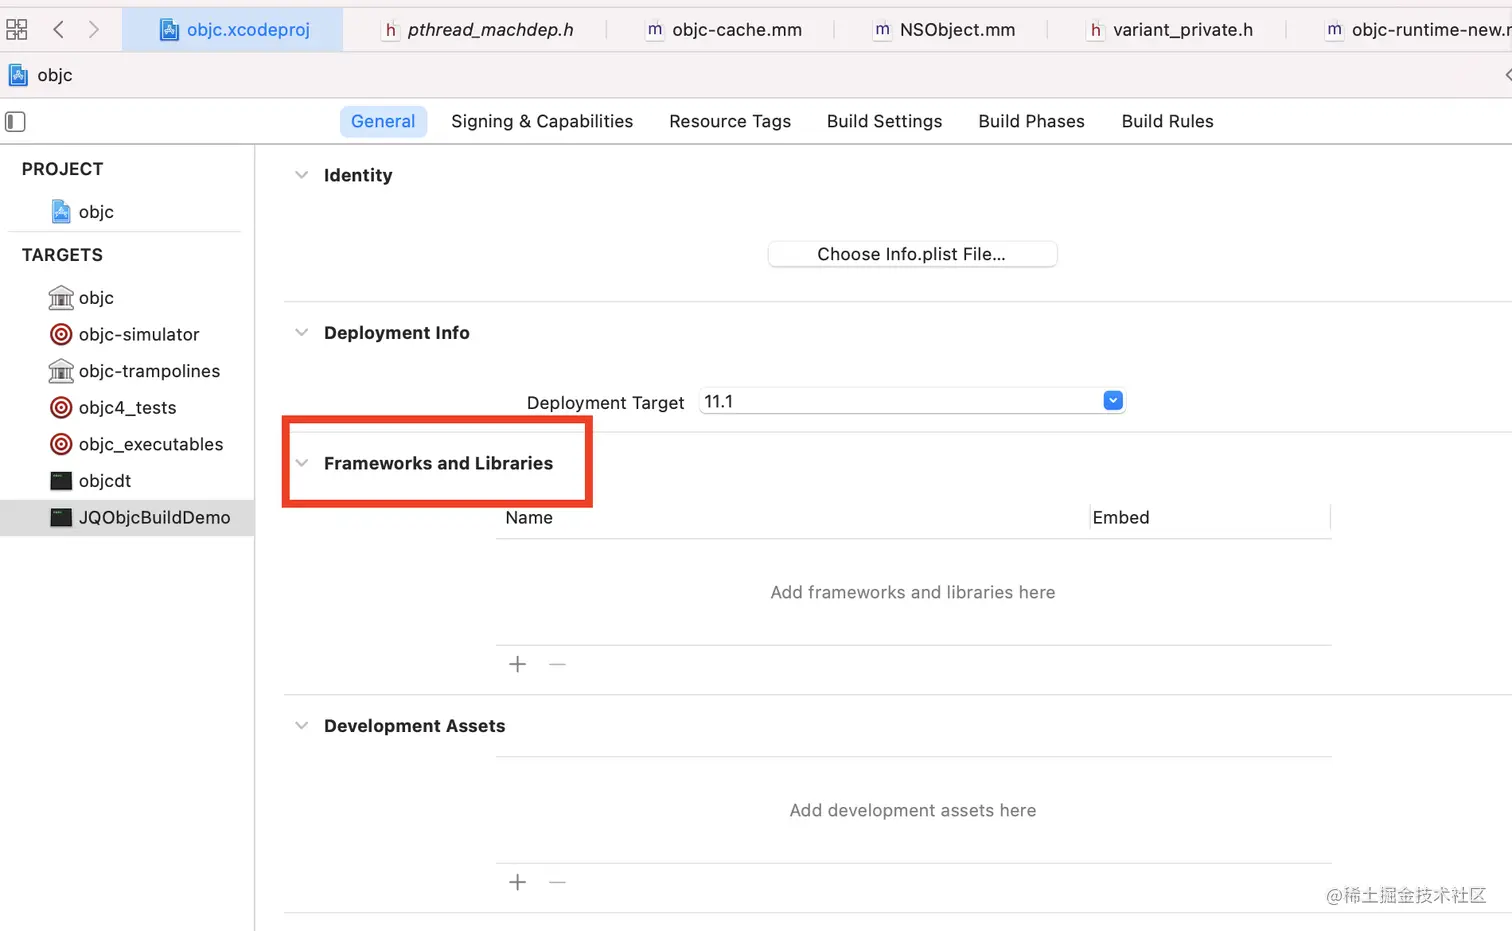
Task: Collapse the Development Assets section
Action: [x=301, y=726]
